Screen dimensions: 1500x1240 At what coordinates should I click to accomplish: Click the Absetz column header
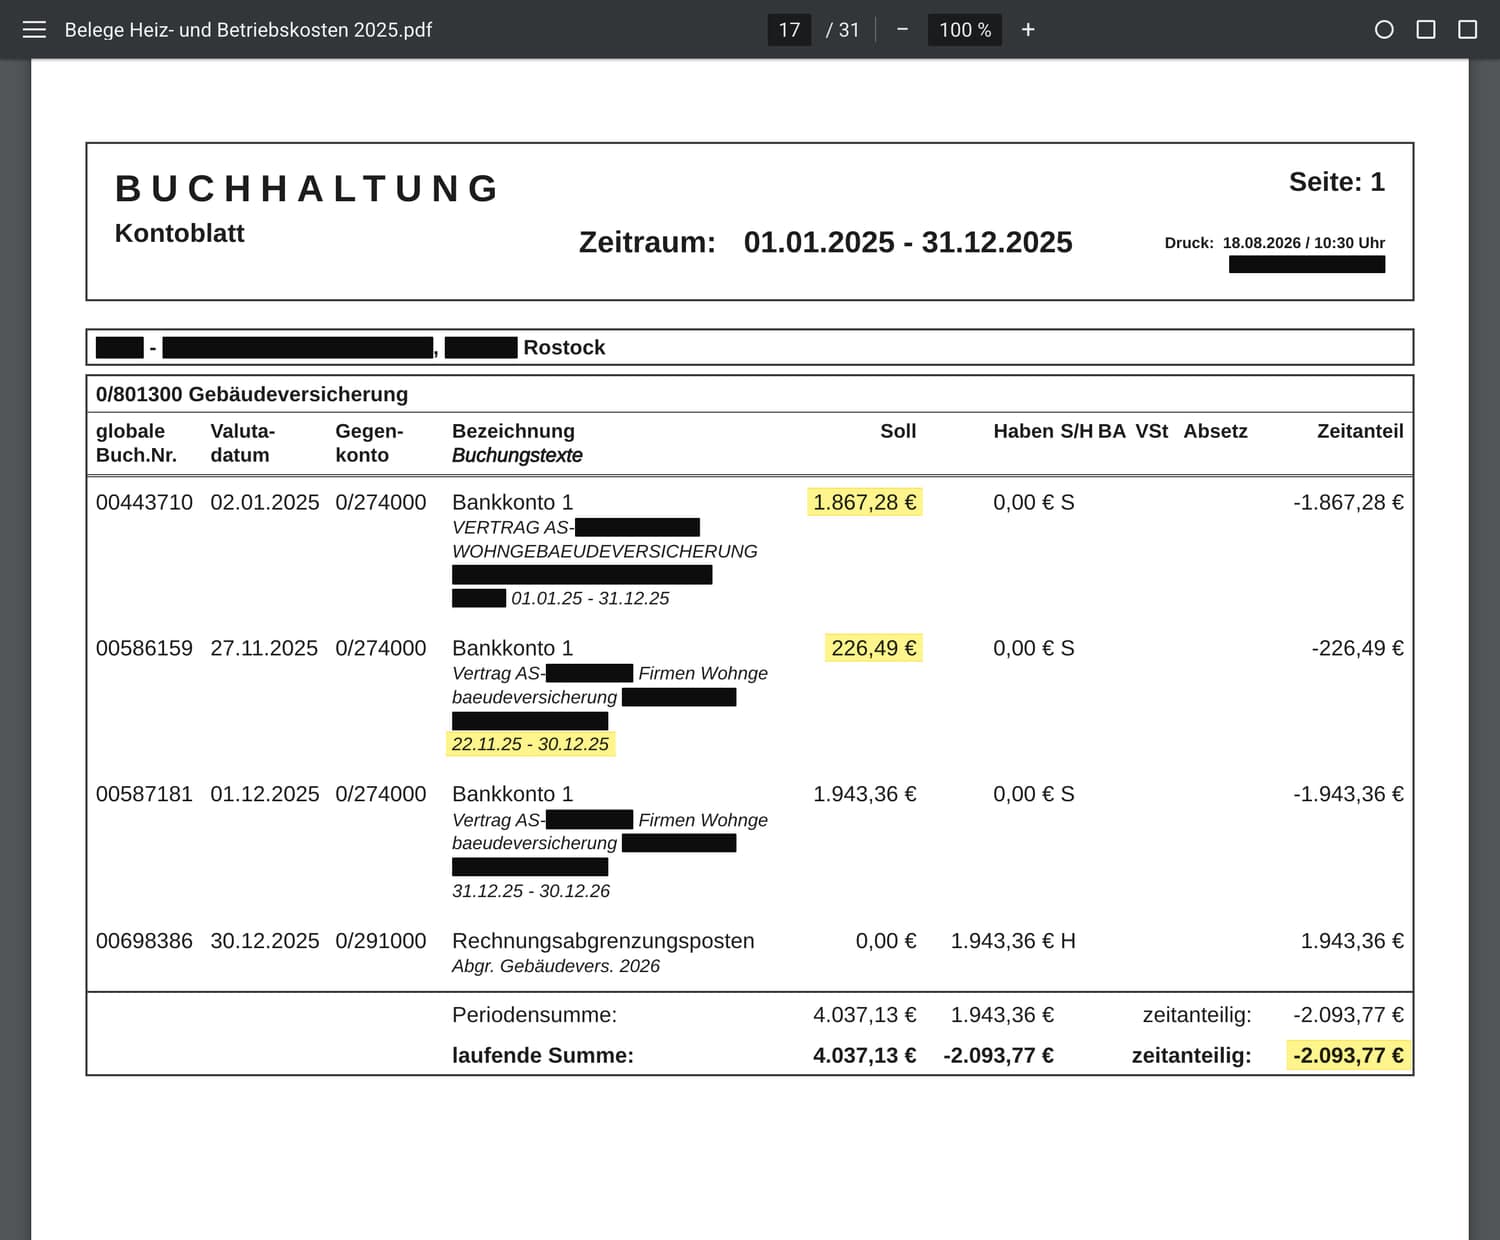click(1215, 431)
